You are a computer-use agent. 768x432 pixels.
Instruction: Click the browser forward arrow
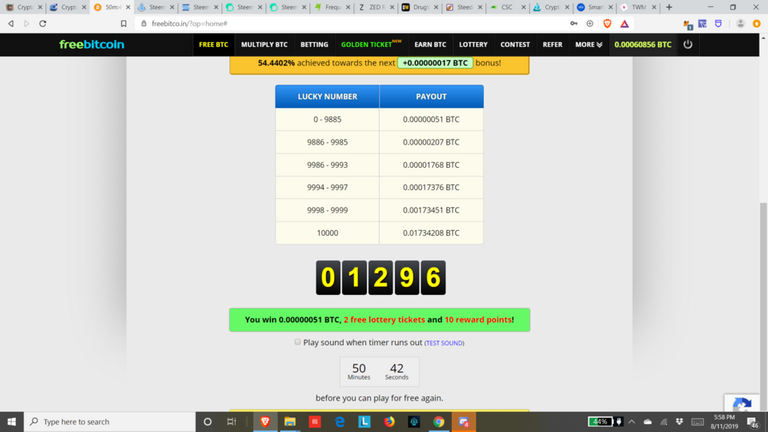pos(26,24)
